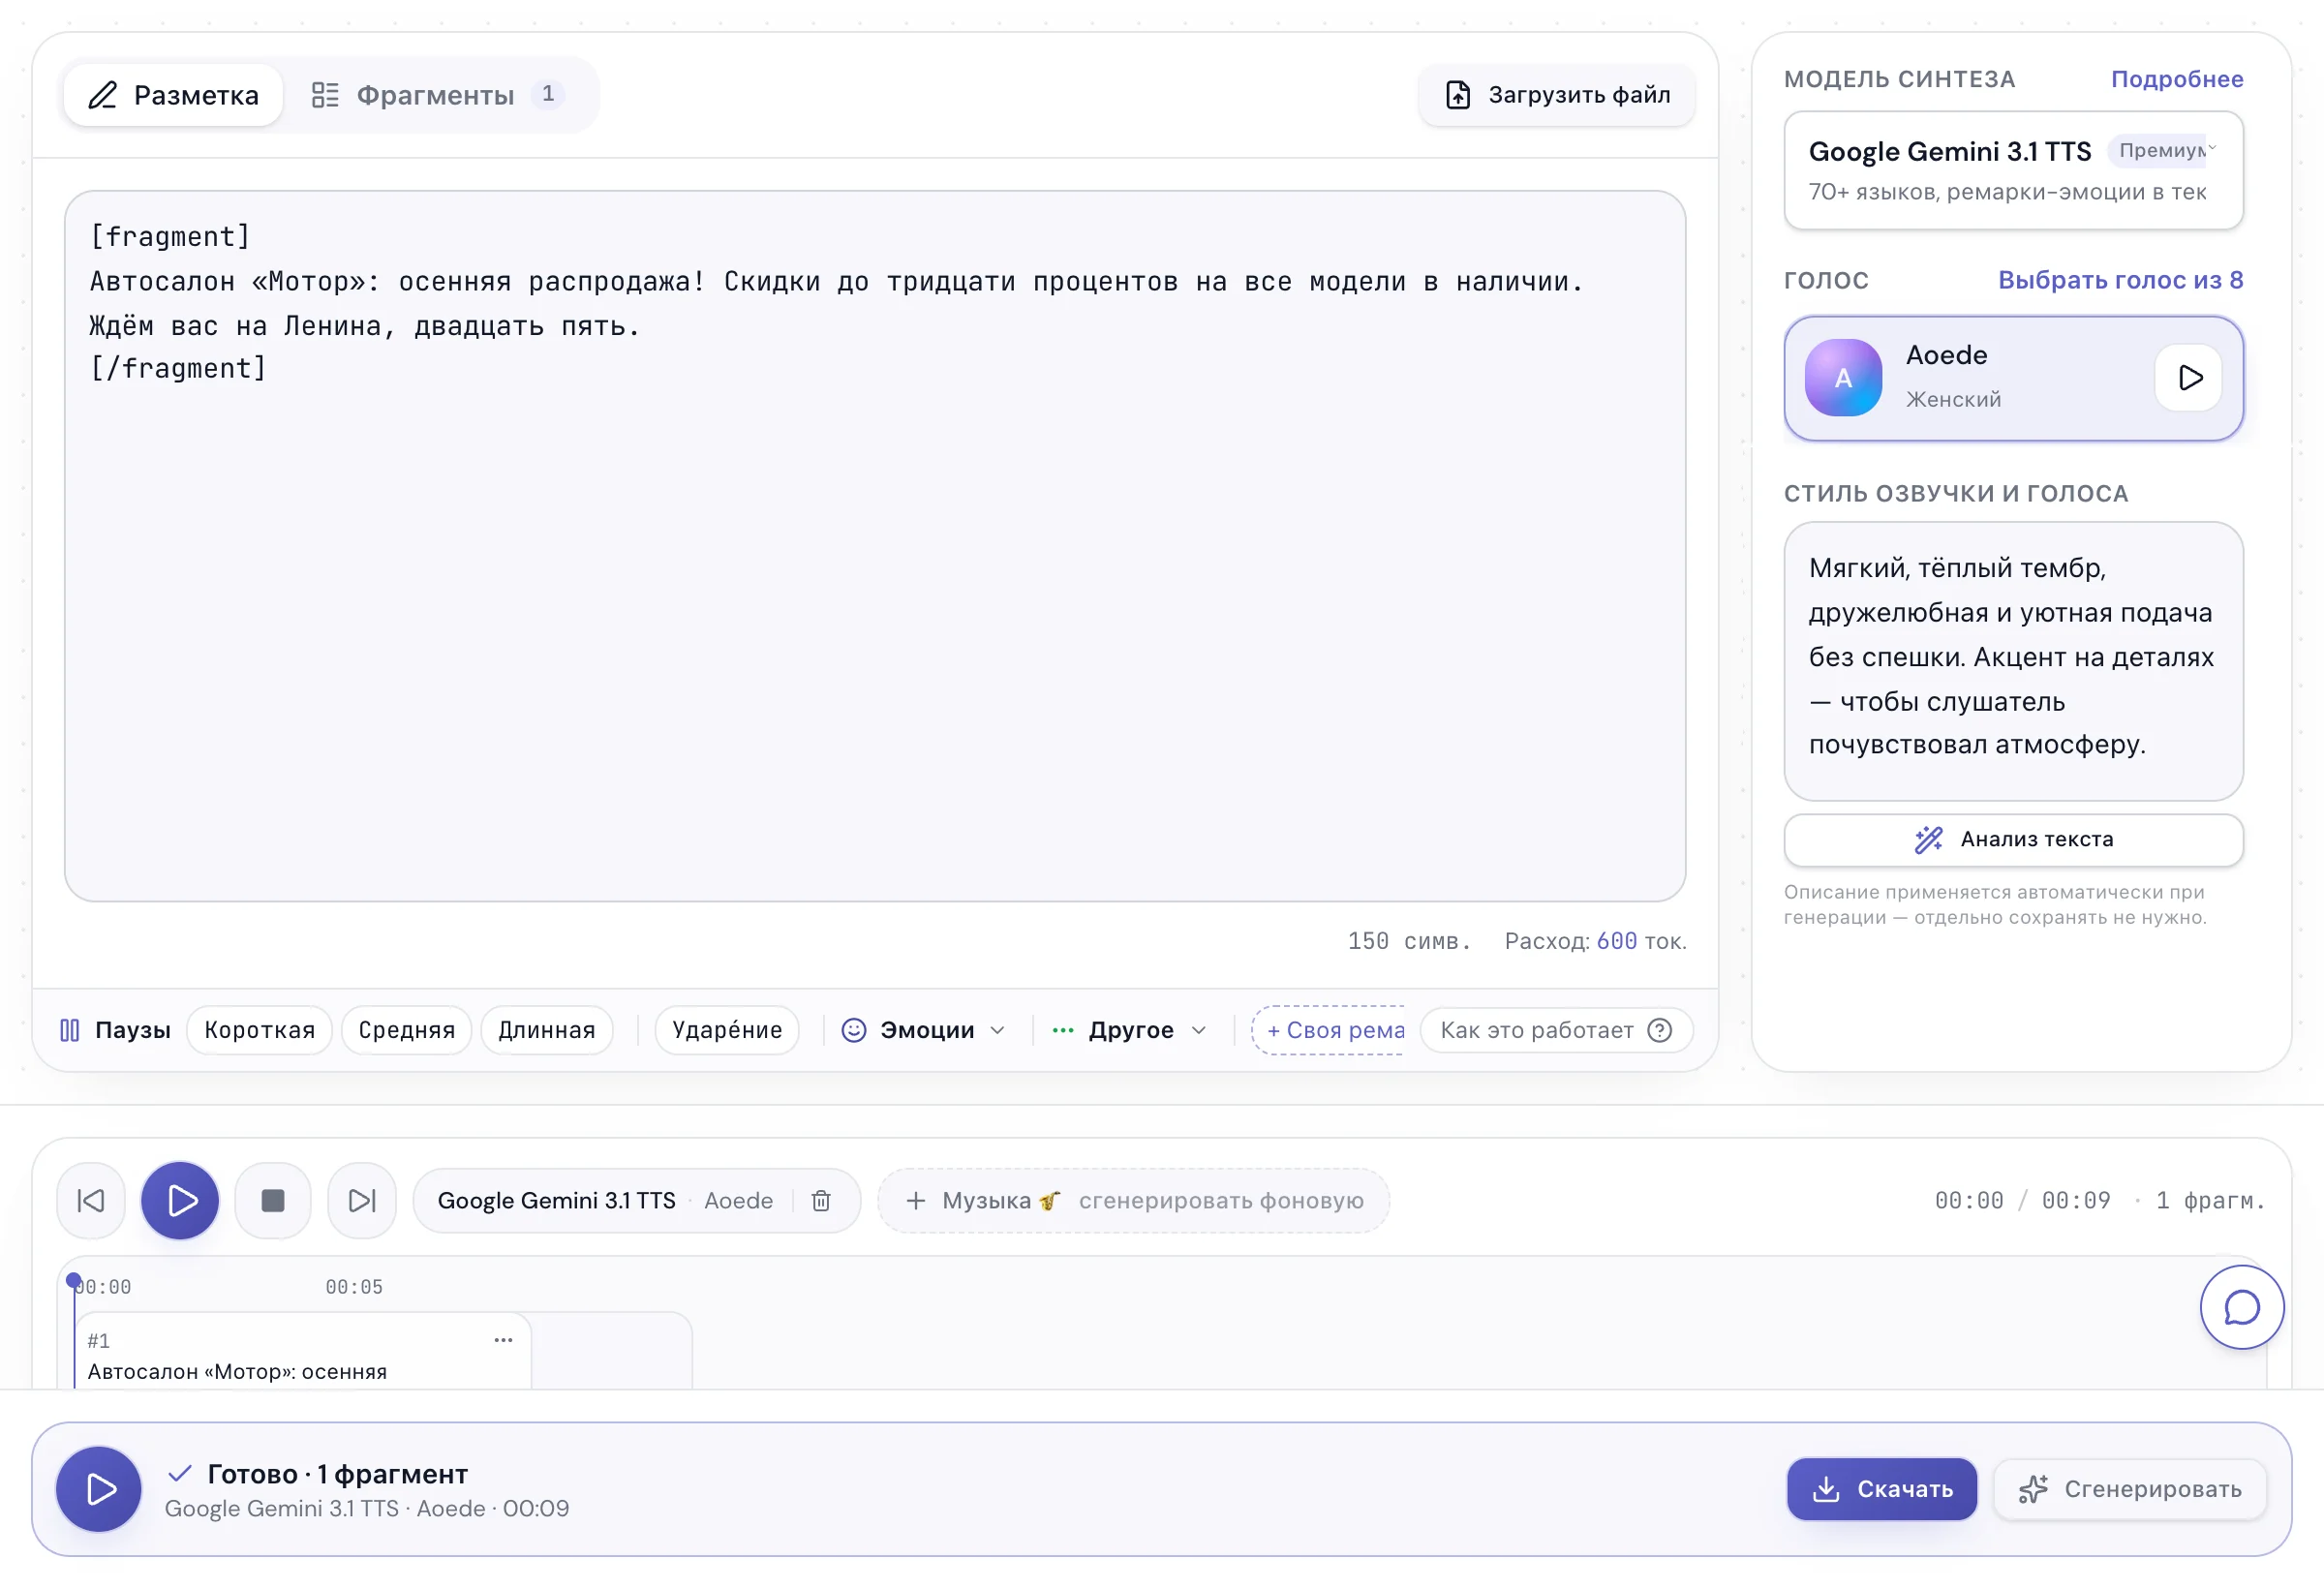Screen dimensions: 2324x1588
Task: Expand the Другое dropdown
Action: [x=1130, y=1030]
